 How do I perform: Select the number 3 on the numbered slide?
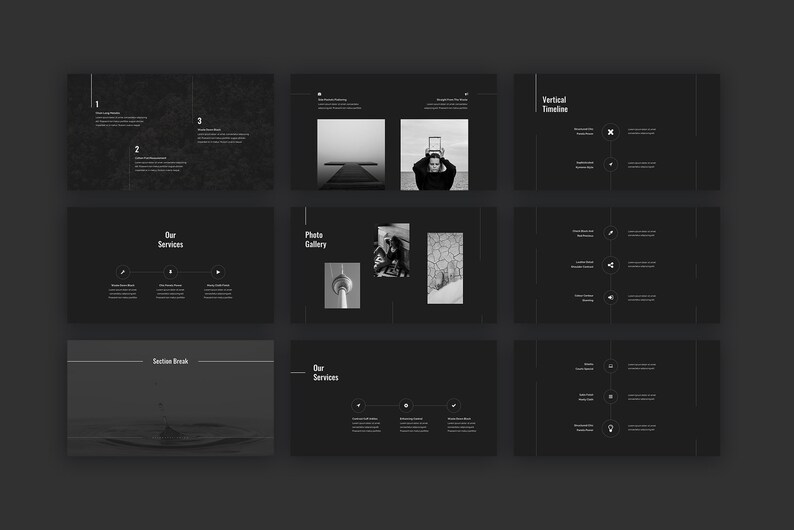[x=200, y=121]
